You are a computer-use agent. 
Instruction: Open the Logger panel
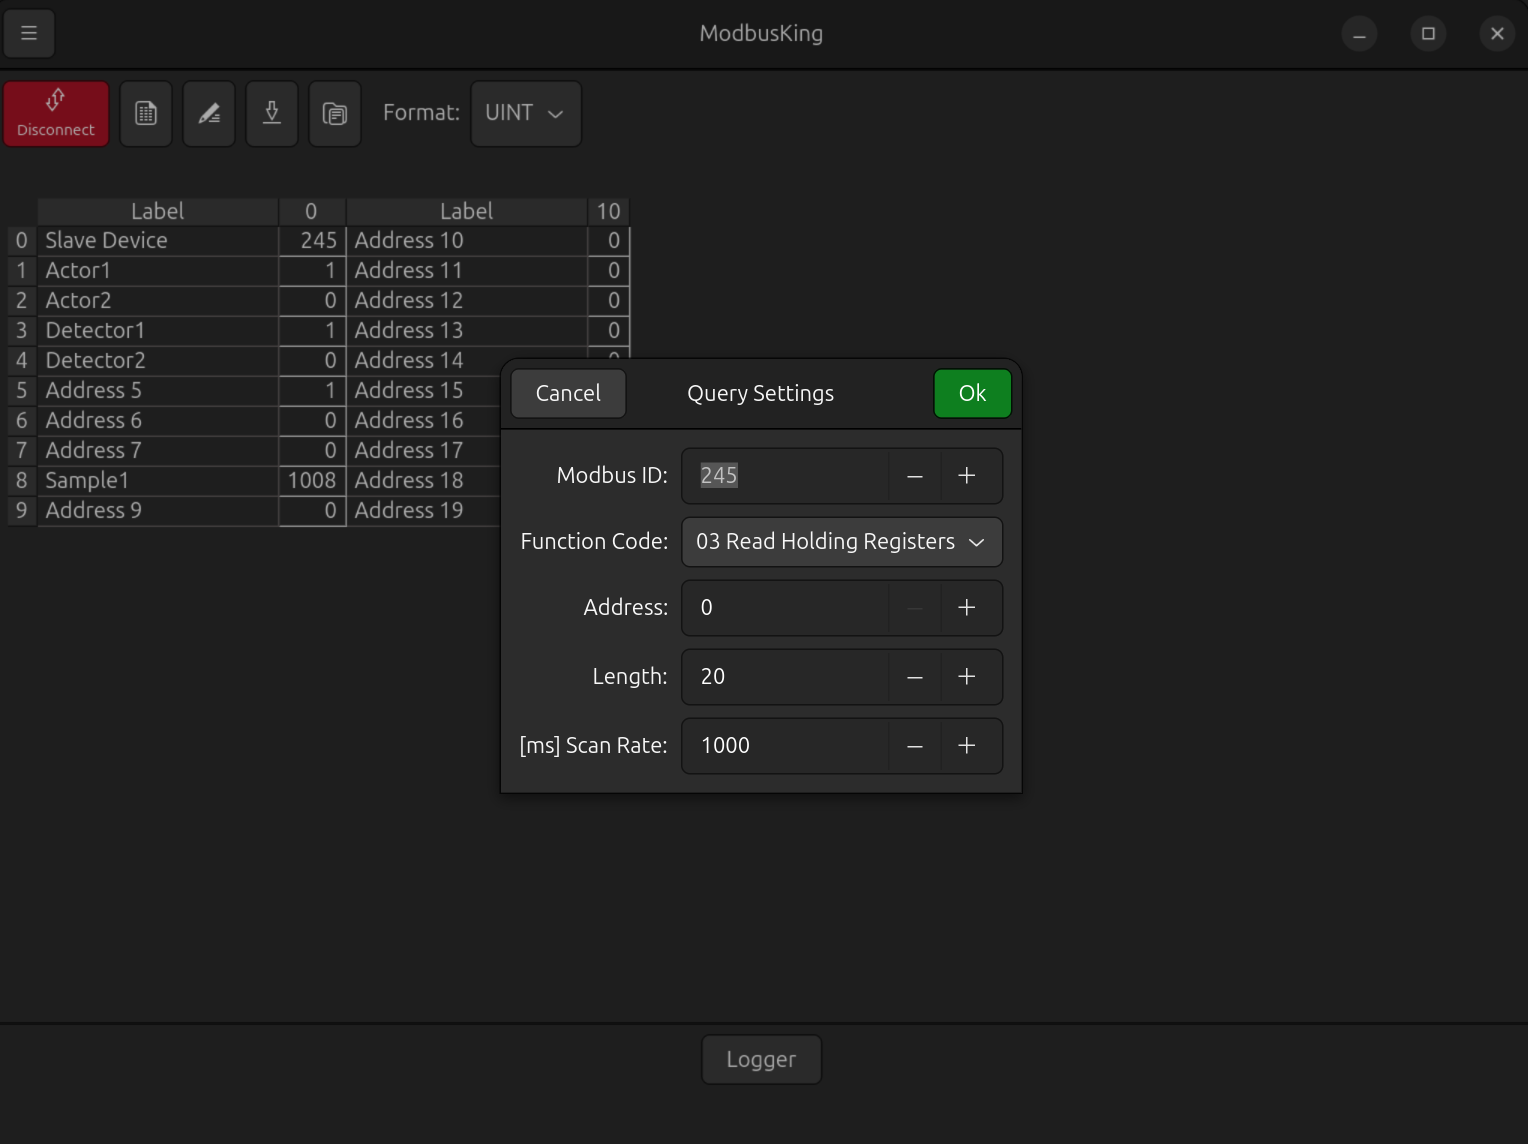pos(761,1060)
